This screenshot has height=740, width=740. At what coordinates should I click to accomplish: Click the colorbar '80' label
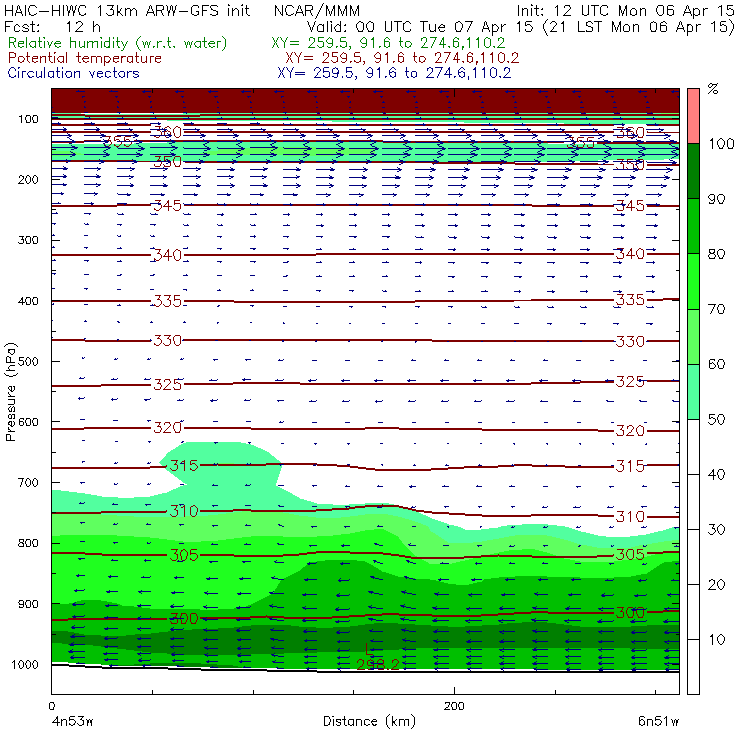click(716, 254)
